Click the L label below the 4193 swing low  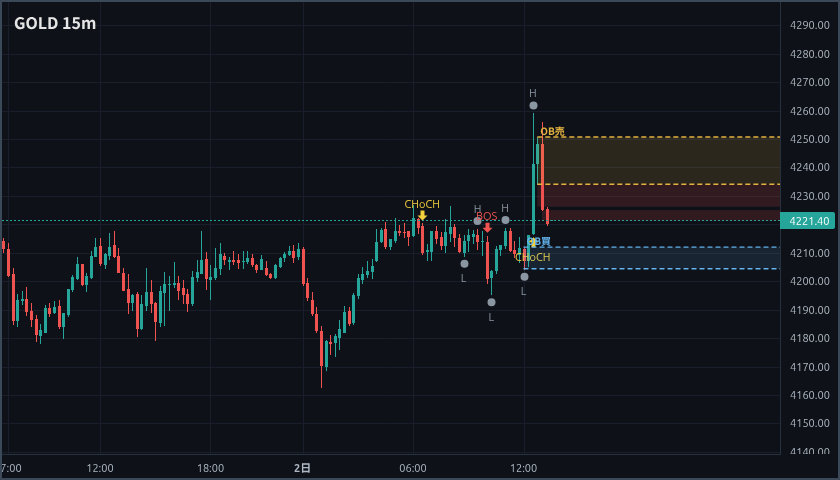click(x=491, y=317)
